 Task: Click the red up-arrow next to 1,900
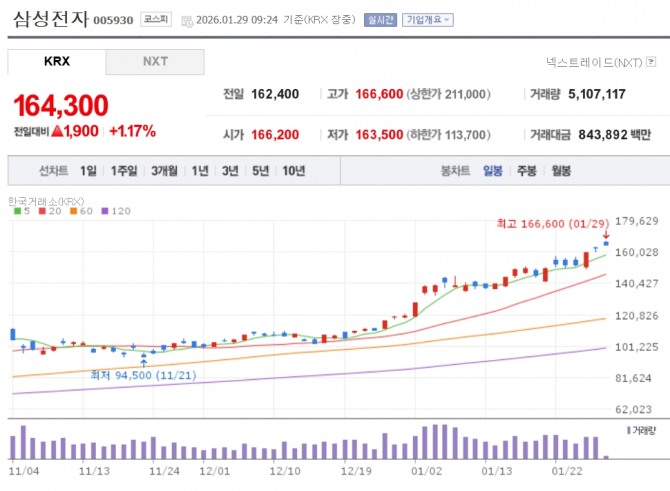[x=58, y=131]
